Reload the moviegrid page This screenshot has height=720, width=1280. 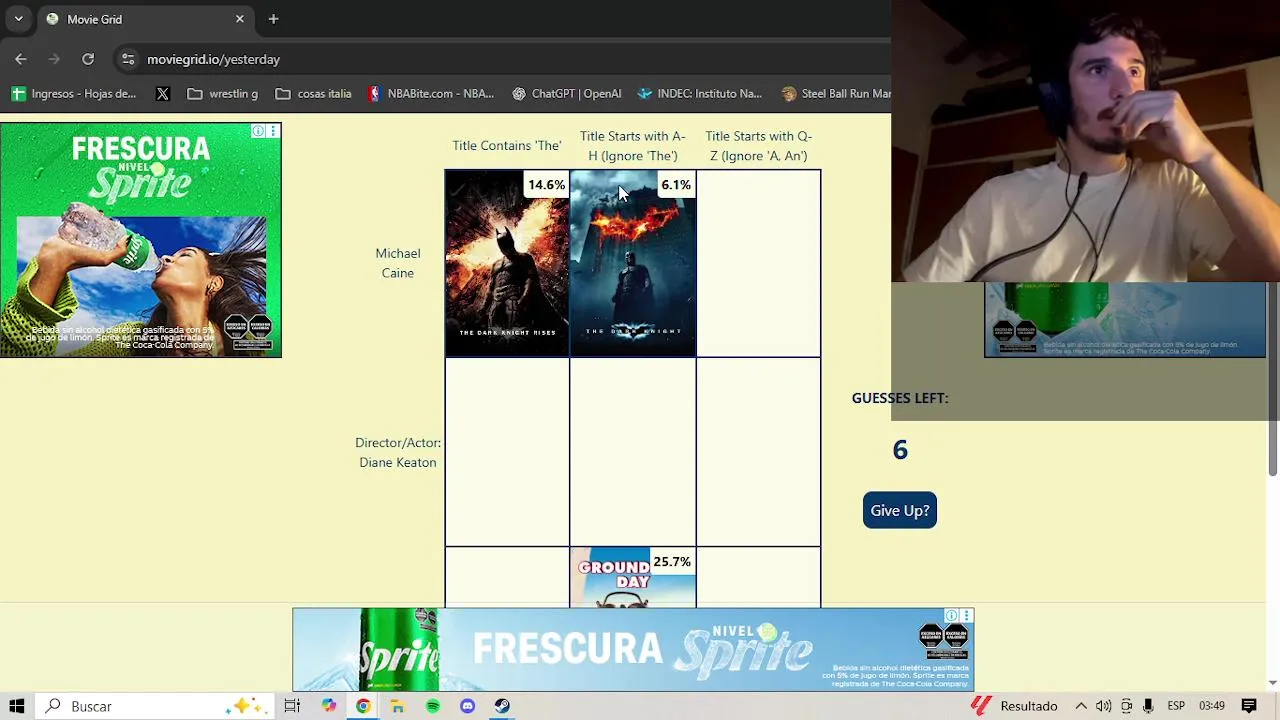pos(88,59)
